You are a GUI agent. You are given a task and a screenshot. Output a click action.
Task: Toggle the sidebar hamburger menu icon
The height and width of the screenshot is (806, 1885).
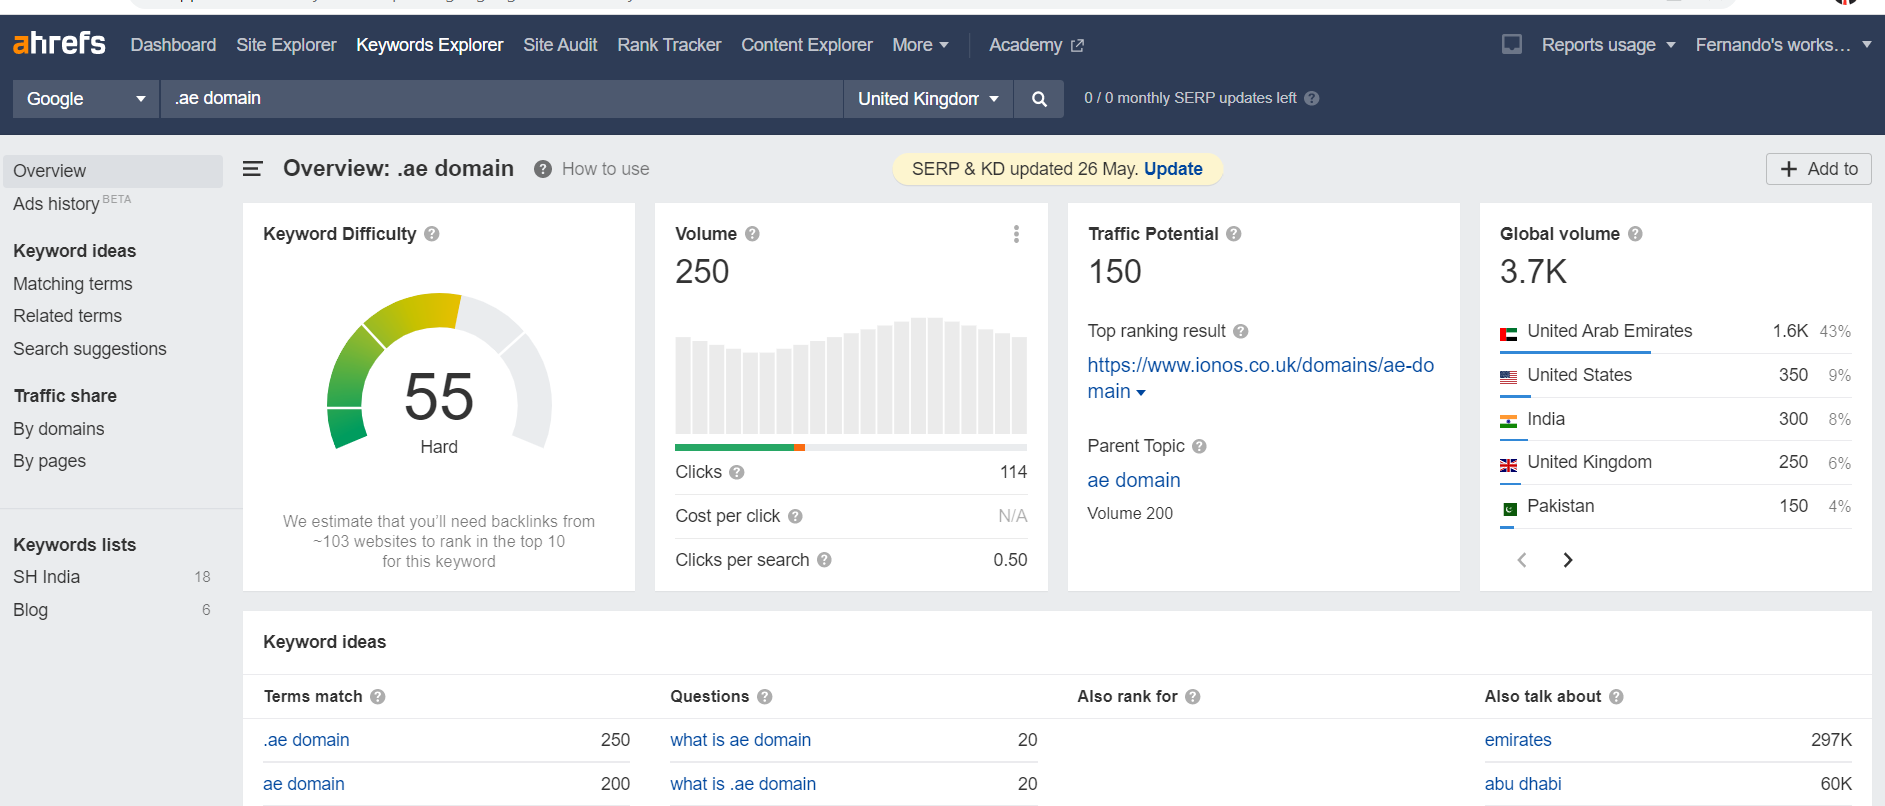(253, 169)
